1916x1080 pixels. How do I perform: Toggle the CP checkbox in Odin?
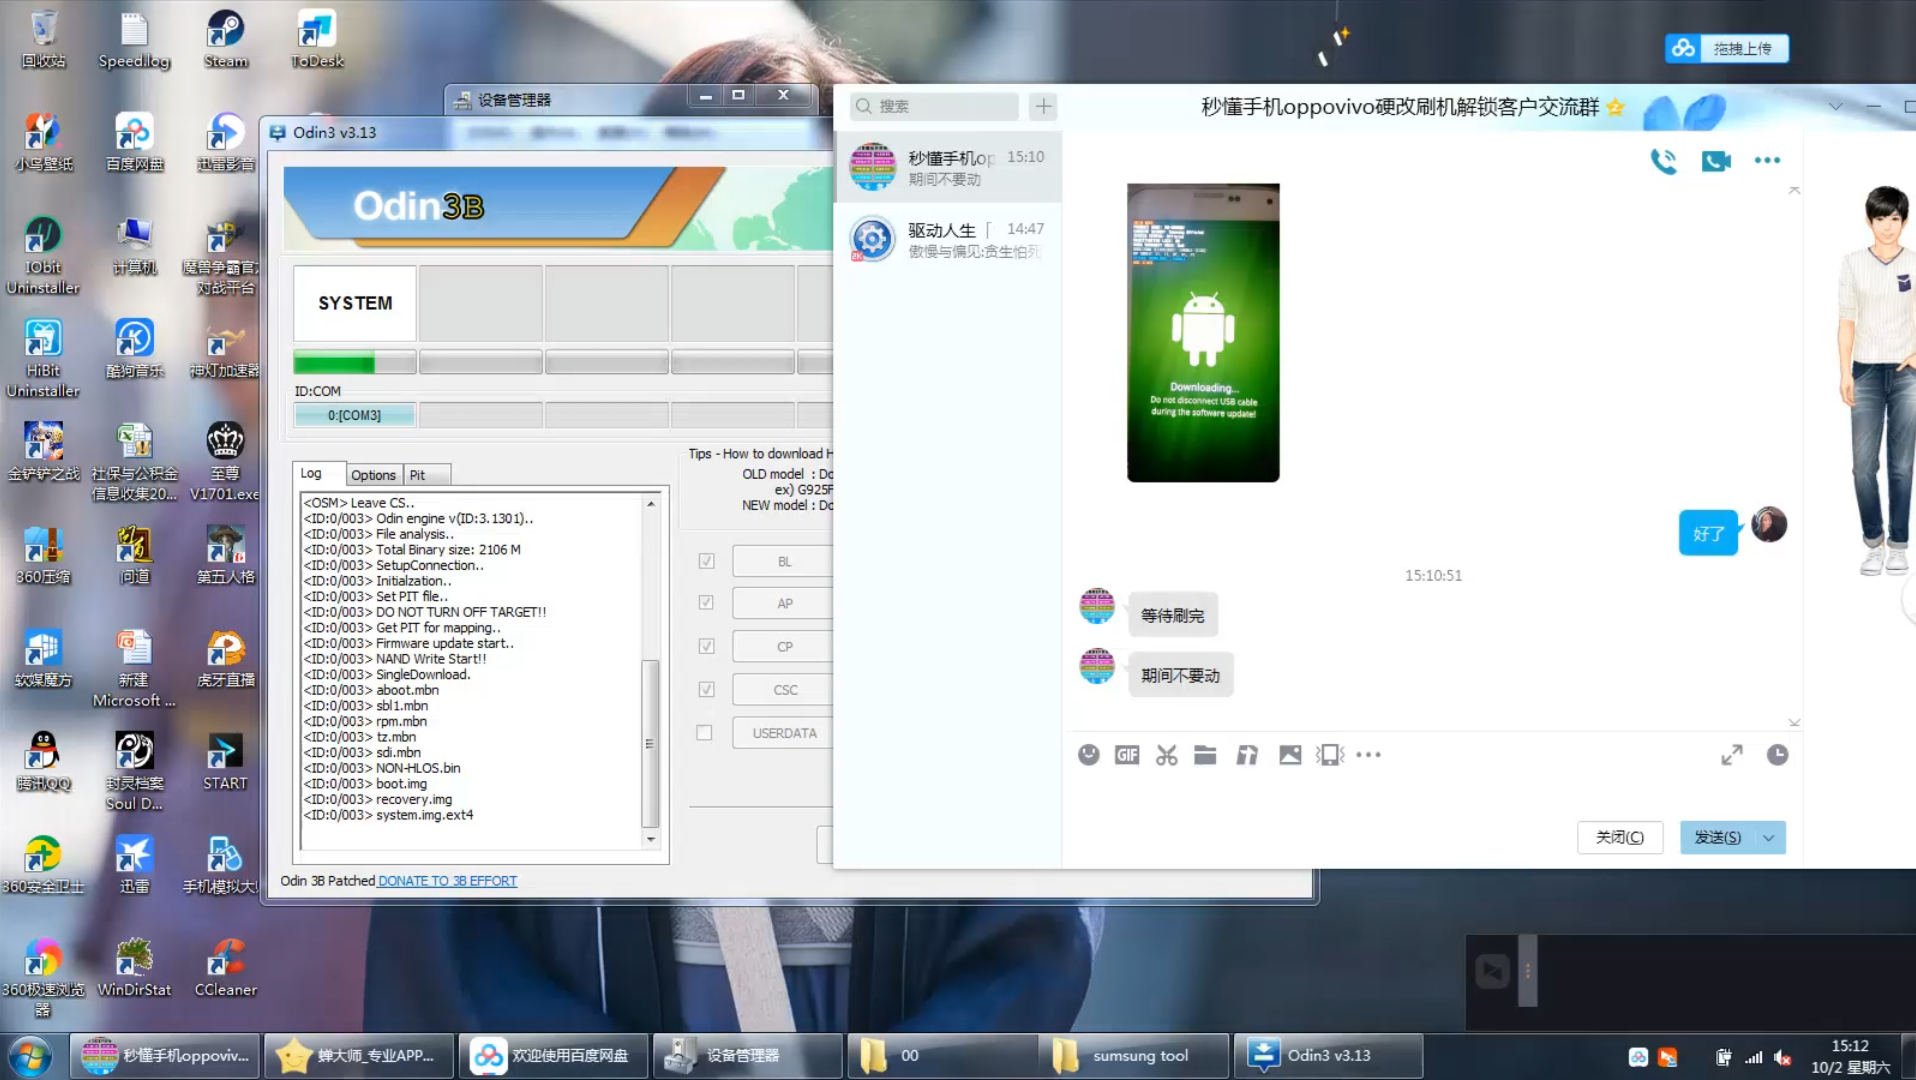(706, 646)
